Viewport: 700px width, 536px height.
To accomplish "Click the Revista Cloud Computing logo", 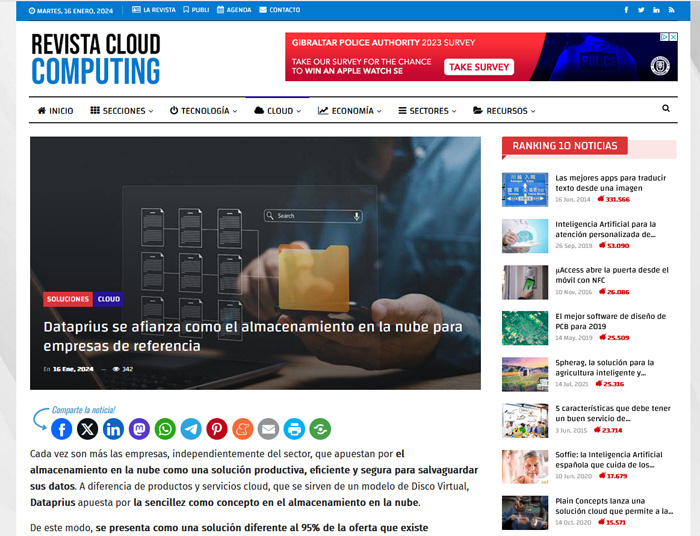I will 96,58.
